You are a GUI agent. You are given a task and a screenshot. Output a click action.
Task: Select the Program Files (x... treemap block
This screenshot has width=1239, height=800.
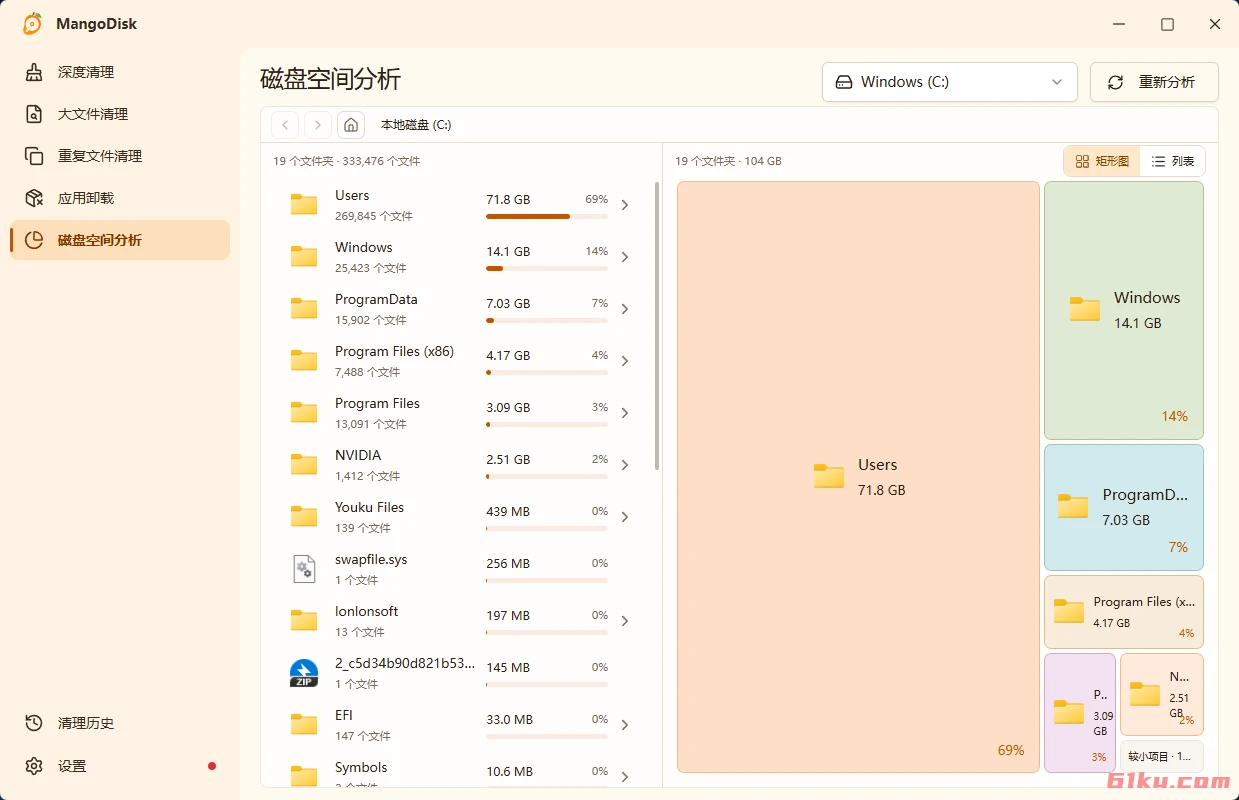1124,612
